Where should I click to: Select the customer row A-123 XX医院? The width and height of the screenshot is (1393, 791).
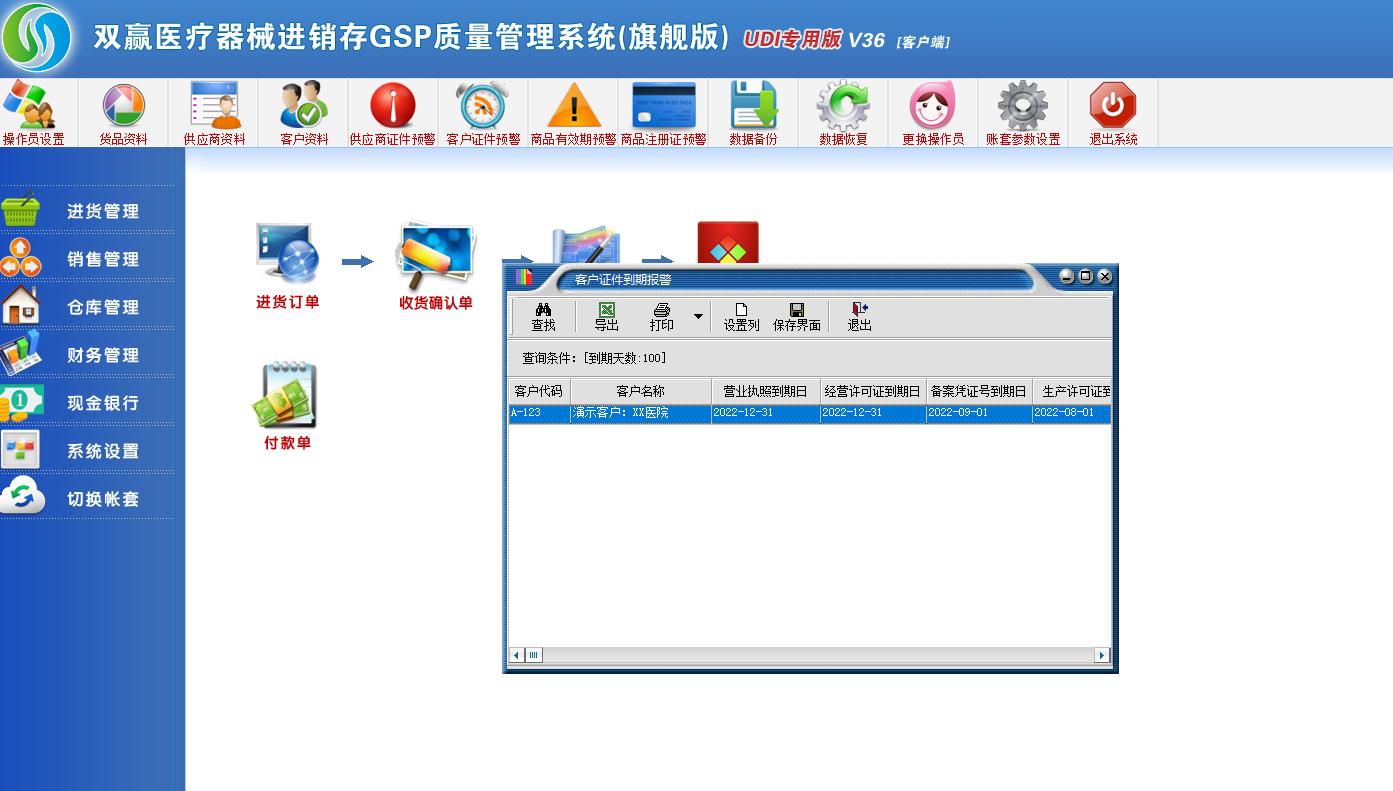pos(700,412)
